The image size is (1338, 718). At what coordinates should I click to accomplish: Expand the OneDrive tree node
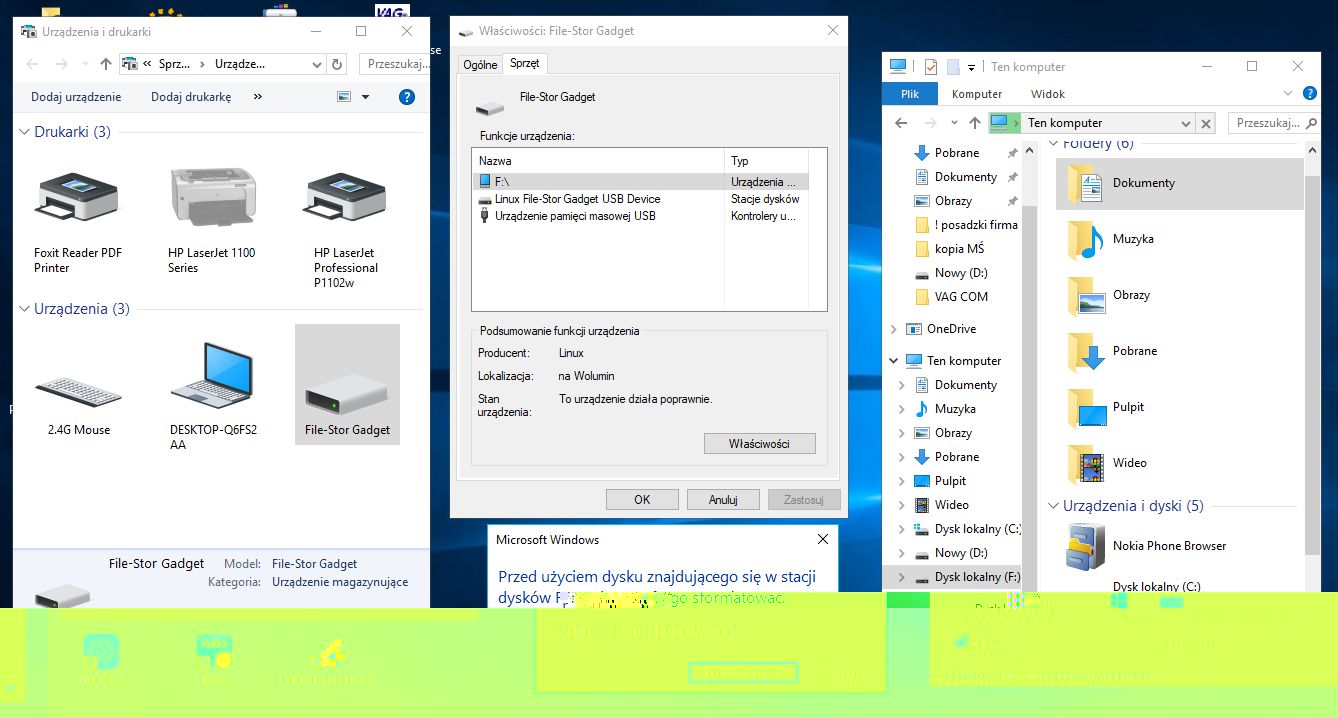894,329
